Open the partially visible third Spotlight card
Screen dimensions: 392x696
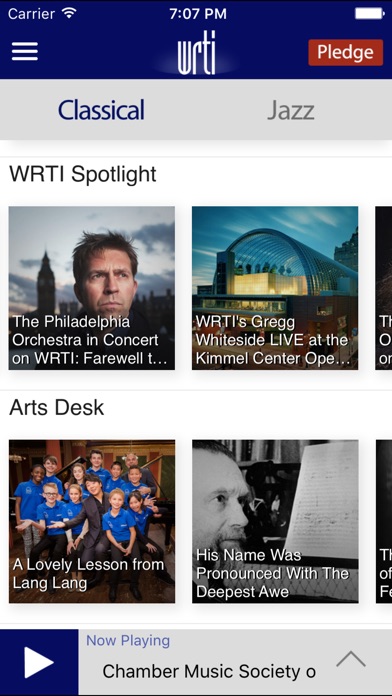click(384, 288)
